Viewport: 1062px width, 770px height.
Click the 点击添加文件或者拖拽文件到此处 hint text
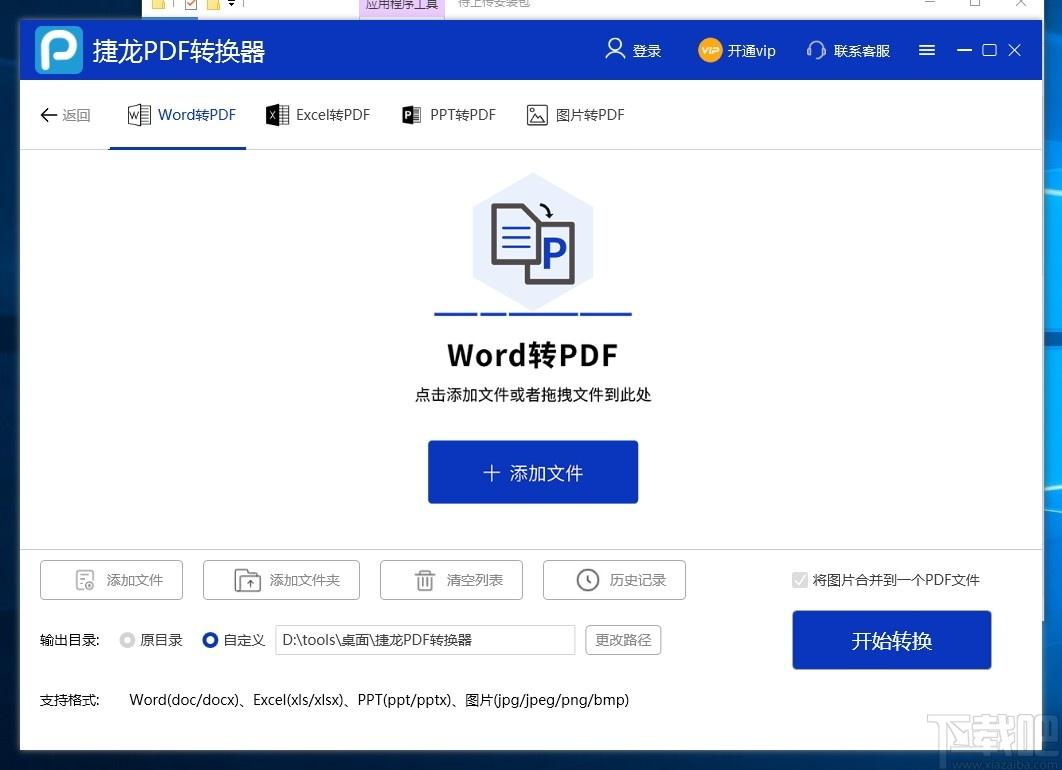pyautogui.click(x=533, y=395)
